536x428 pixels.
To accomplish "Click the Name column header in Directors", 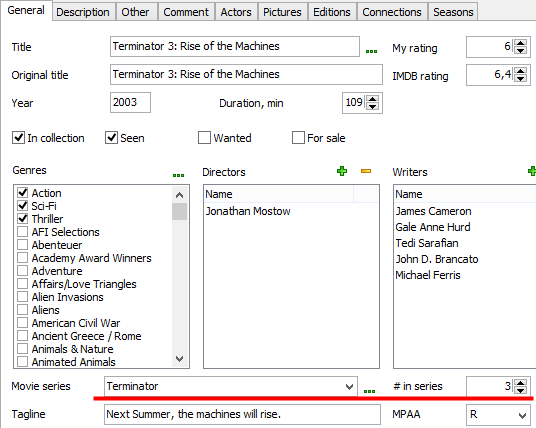I will pyautogui.click(x=279, y=194).
